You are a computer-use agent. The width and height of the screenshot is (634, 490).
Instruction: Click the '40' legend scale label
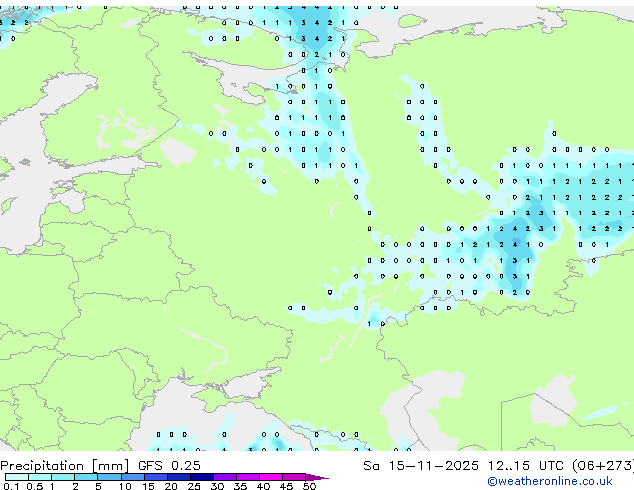(263, 486)
